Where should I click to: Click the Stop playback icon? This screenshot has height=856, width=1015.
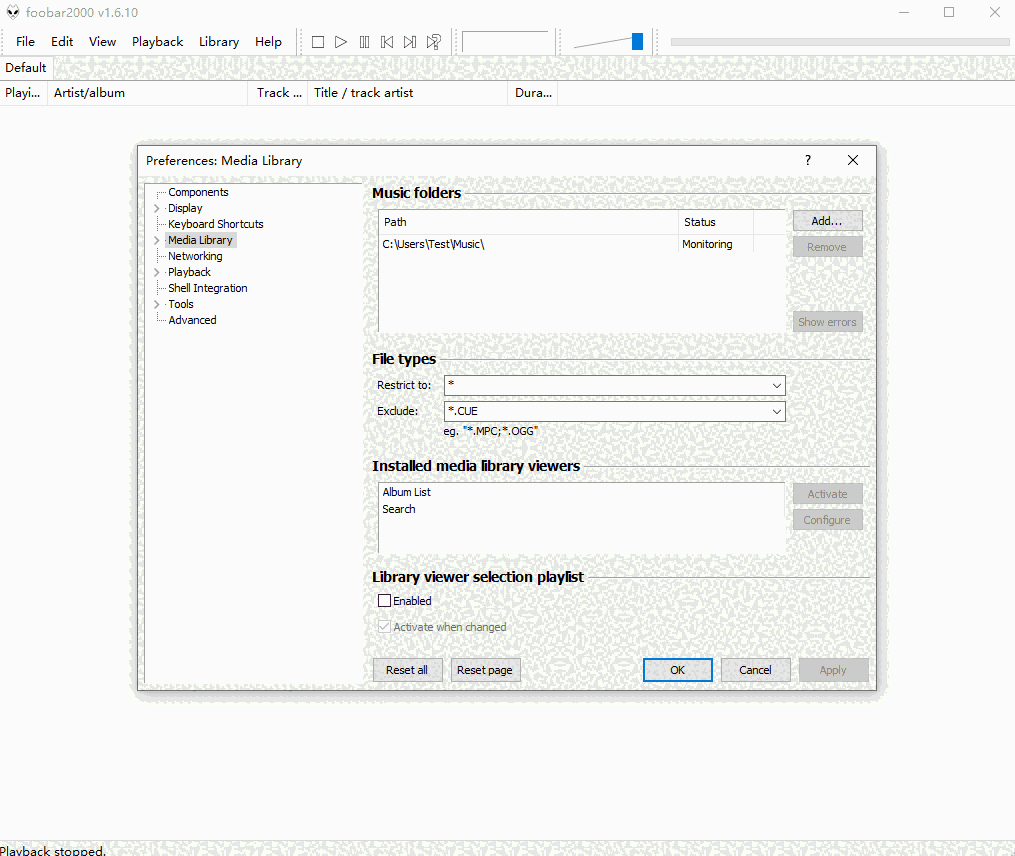(x=317, y=41)
